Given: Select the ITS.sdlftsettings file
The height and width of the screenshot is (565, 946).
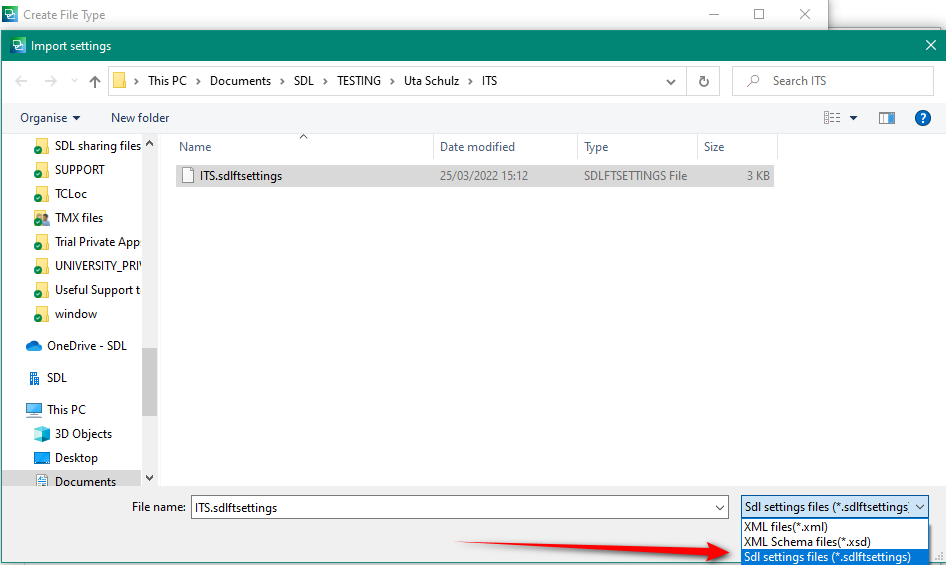Looking at the screenshot, I should click(475, 176).
